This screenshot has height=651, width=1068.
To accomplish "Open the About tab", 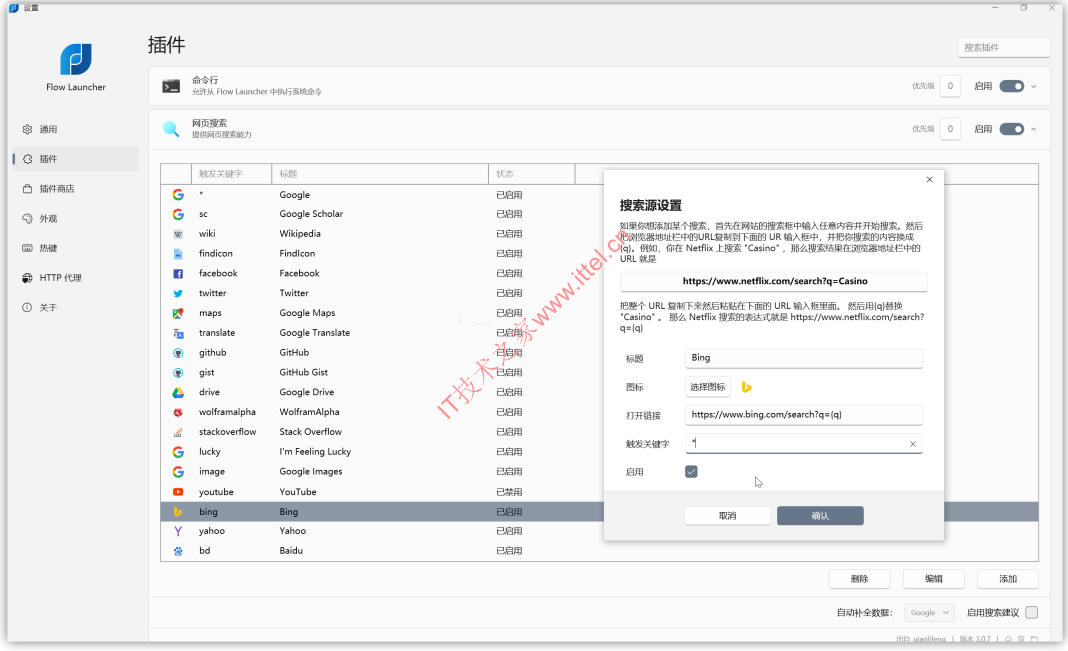I will 76,308.
